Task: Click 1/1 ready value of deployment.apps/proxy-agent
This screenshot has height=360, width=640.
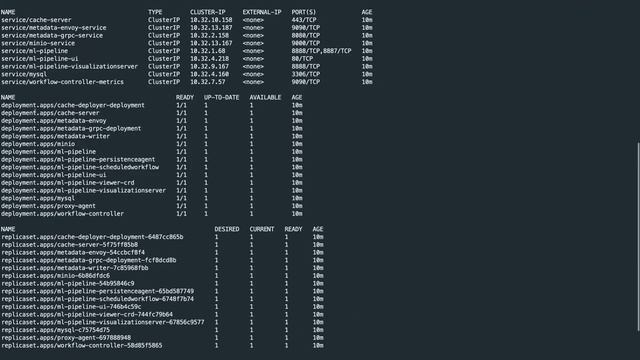Action: 181,206
